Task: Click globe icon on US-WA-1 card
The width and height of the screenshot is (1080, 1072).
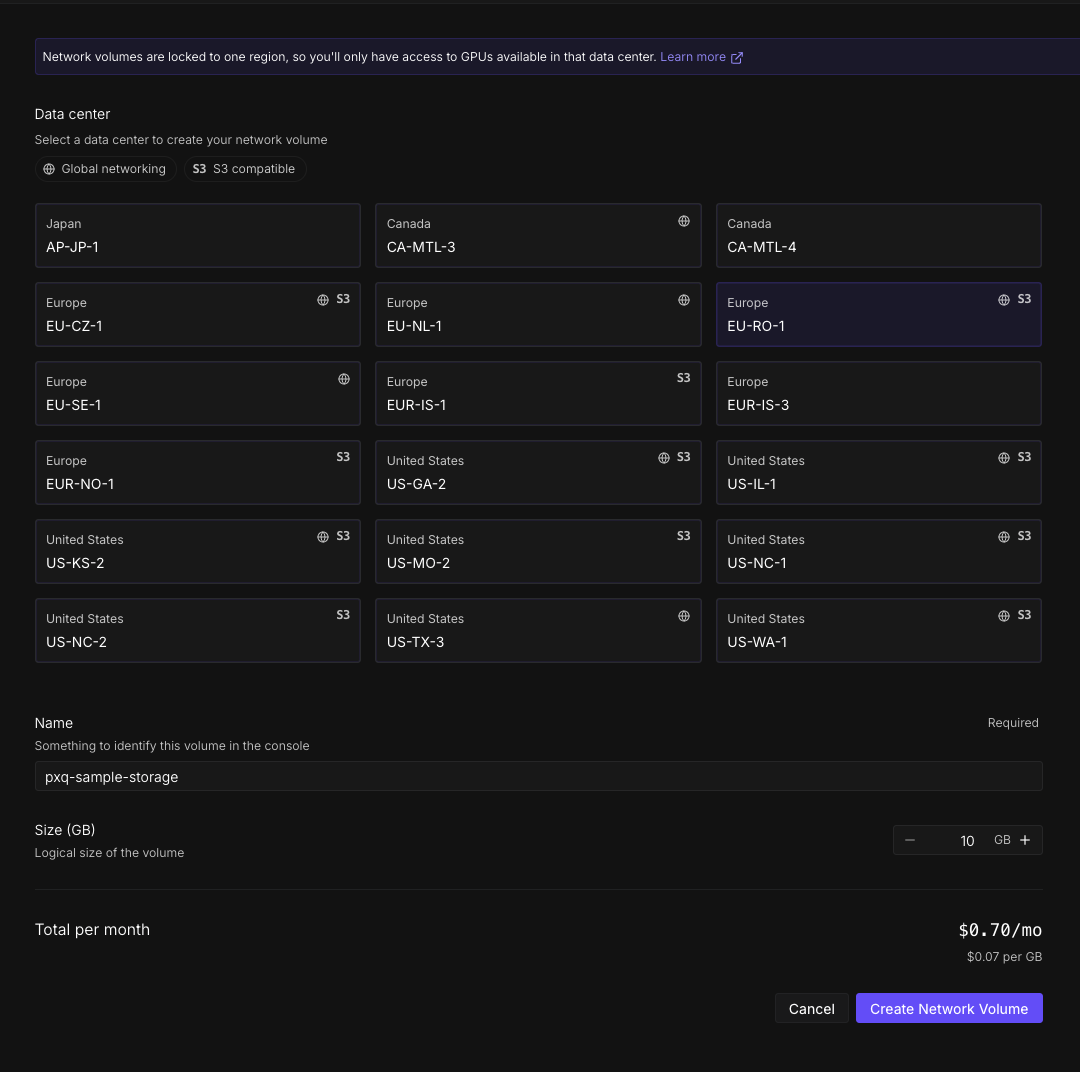Action: coord(1004,616)
